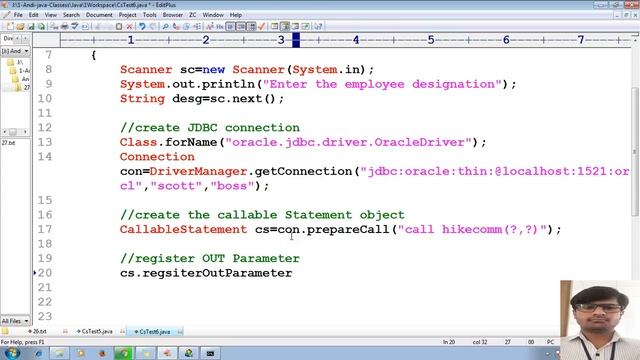This screenshot has height=360, width=640.
Task: Click the red checkmark toolbar icon
Action: coord(262,27)
